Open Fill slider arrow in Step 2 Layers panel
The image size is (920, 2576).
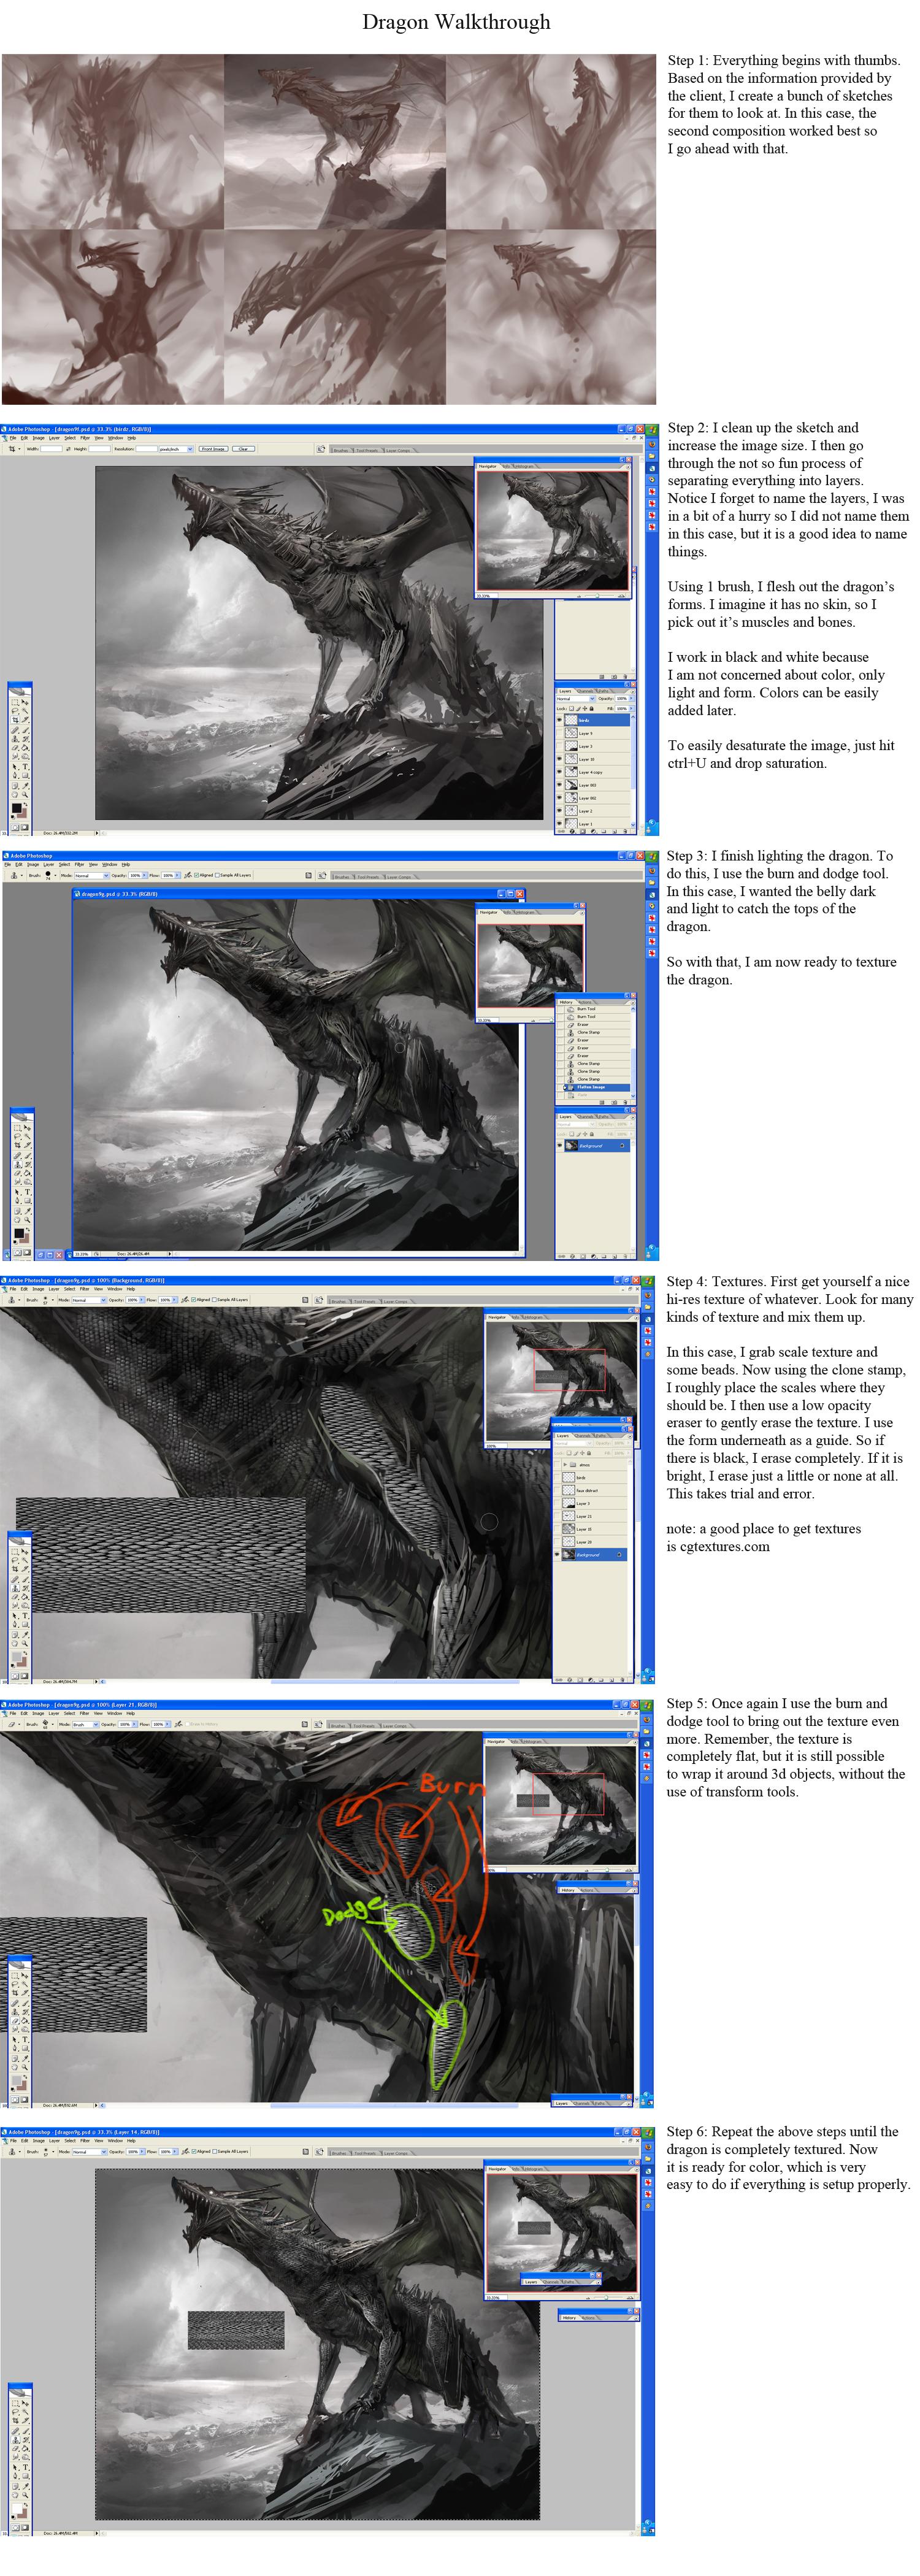(631, 709)
